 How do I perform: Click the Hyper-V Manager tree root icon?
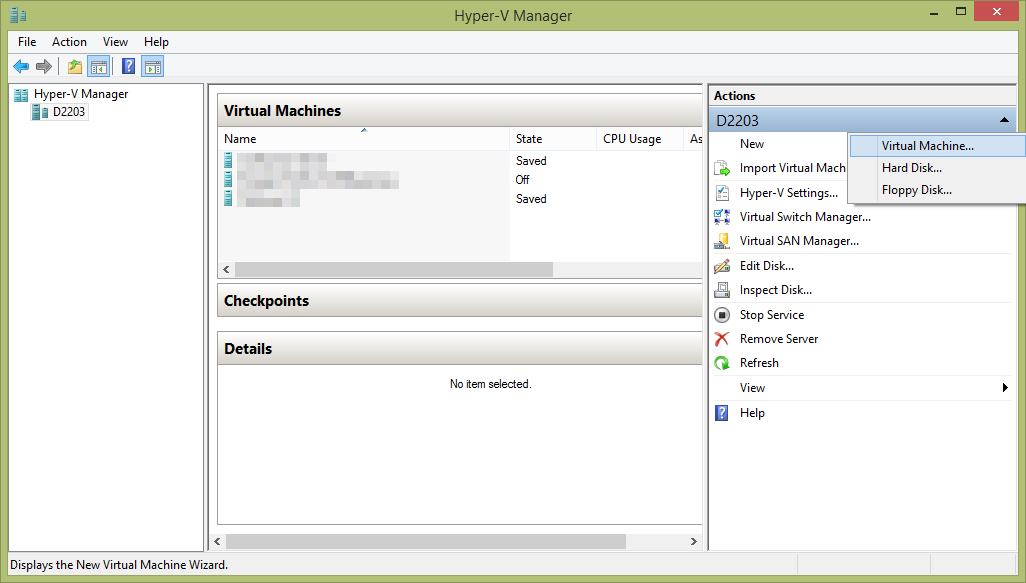pyautogui.click(x=21, y=94)
